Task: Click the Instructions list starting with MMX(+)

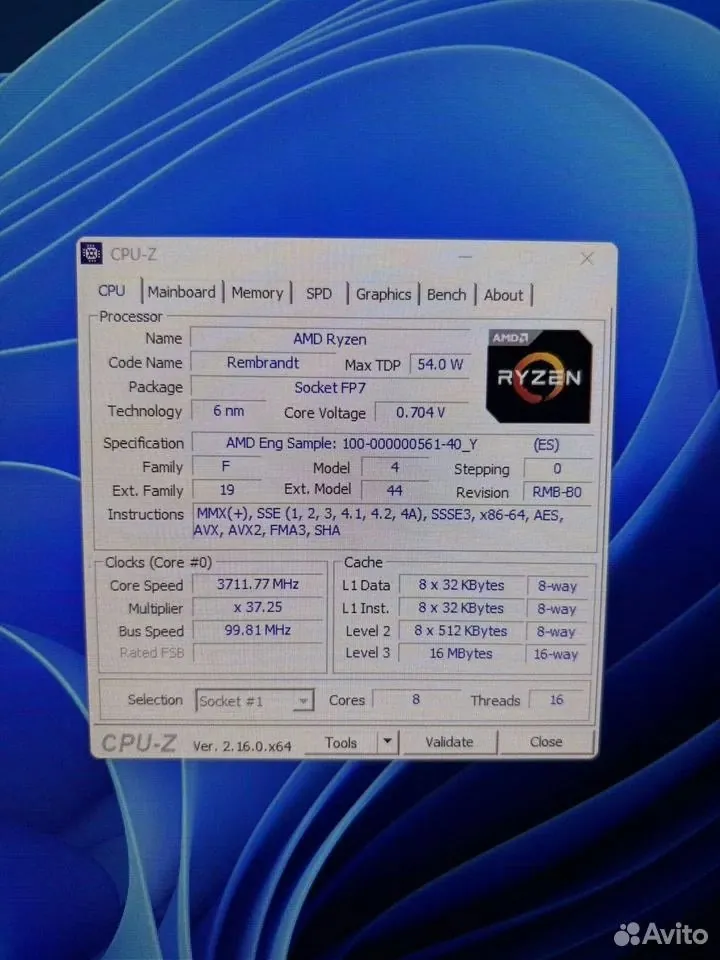Action: 392,522
